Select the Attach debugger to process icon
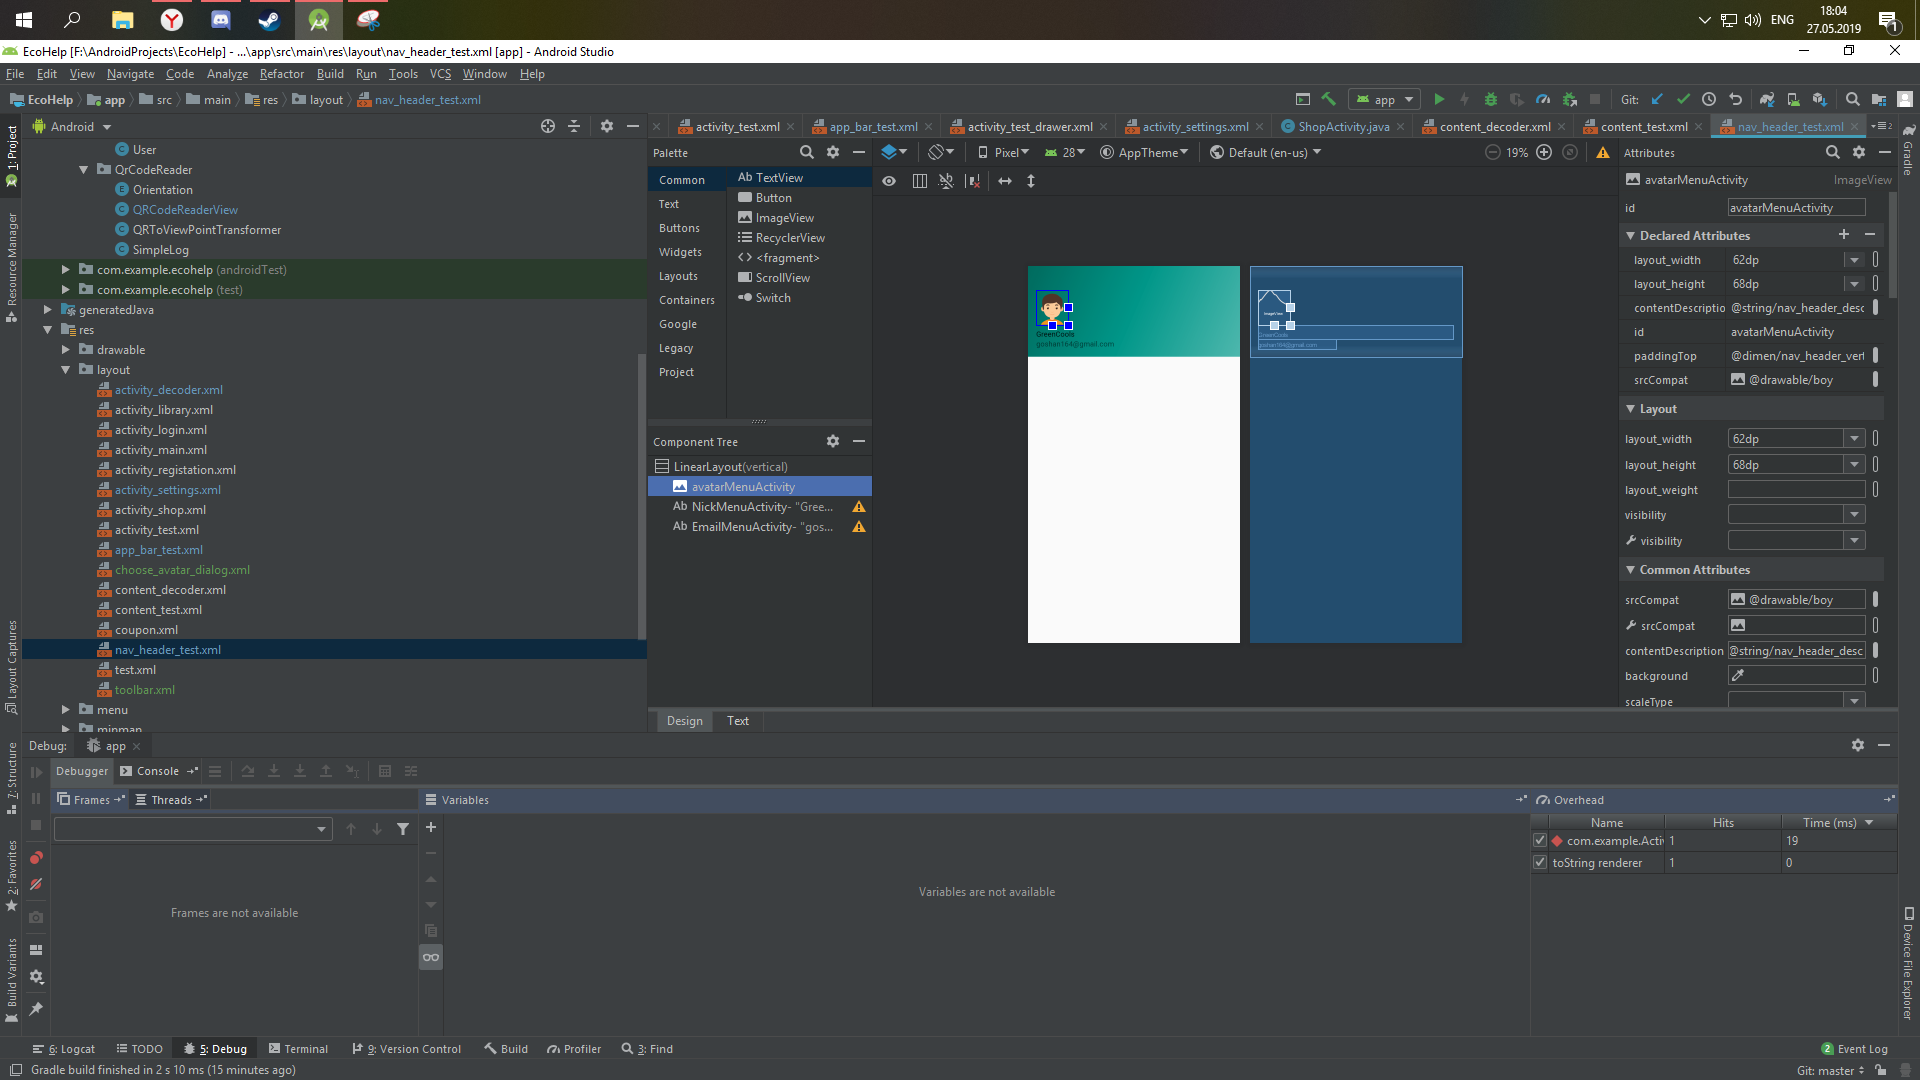Viewport: 1920px width, 1080px height. [x=1568, y=99]
